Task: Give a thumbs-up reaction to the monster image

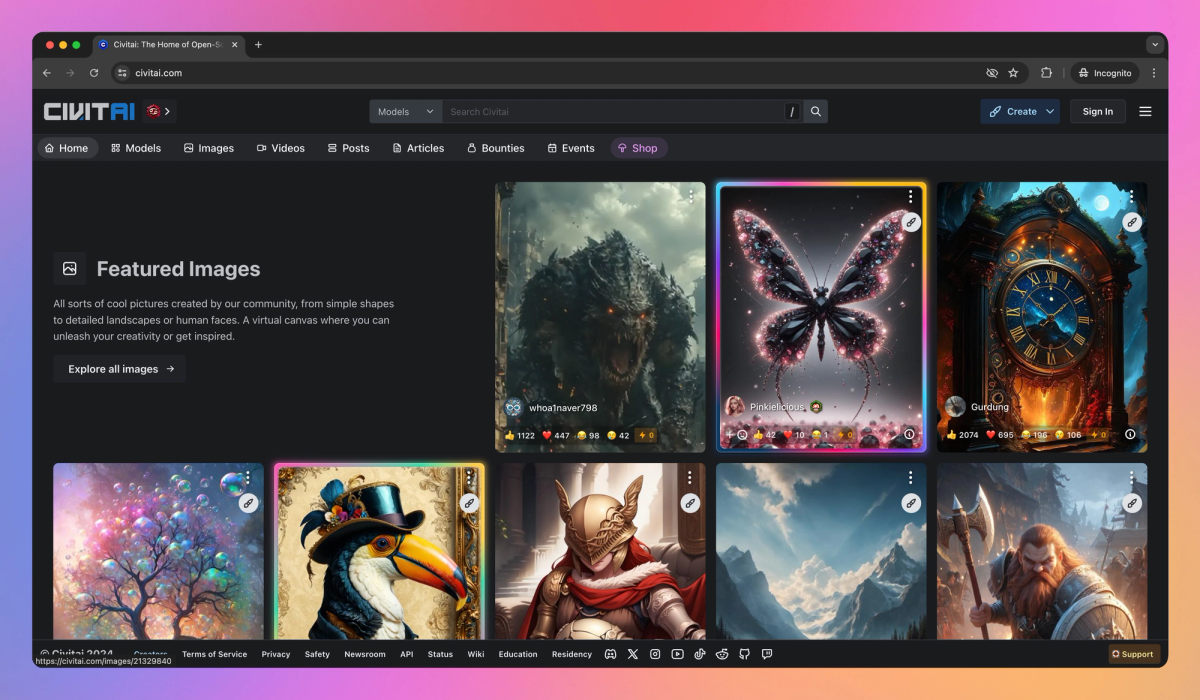Action: (511, 434)
